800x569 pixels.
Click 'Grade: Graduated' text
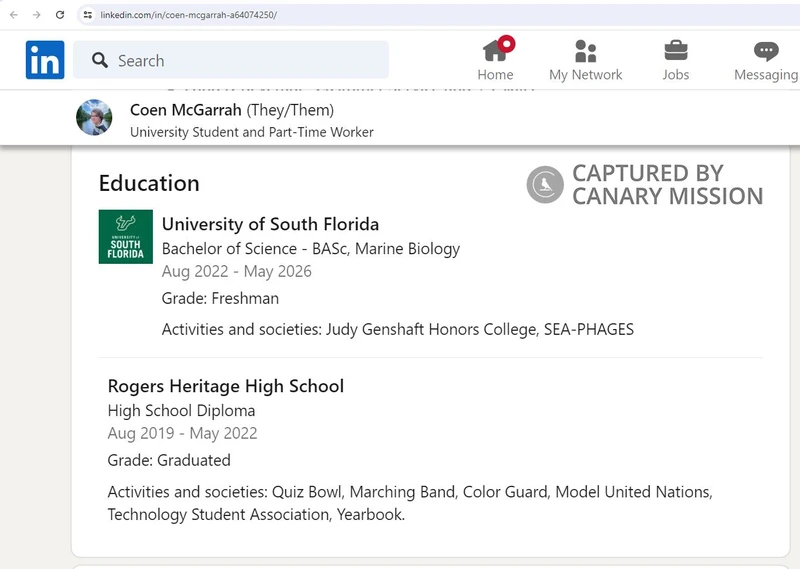coord(169,460)
